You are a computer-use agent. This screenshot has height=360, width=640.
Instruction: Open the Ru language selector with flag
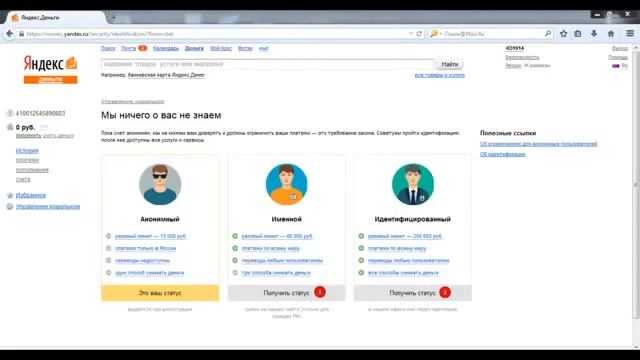(x=620, y=66)
